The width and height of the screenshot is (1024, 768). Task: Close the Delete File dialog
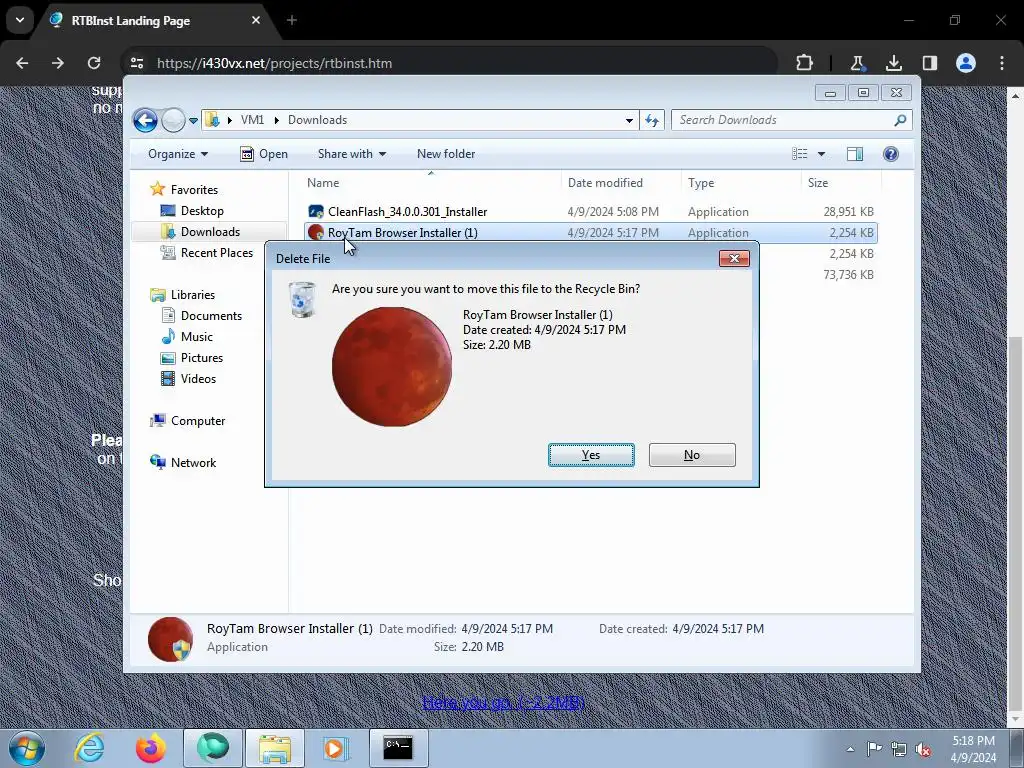tap(734, 259)
